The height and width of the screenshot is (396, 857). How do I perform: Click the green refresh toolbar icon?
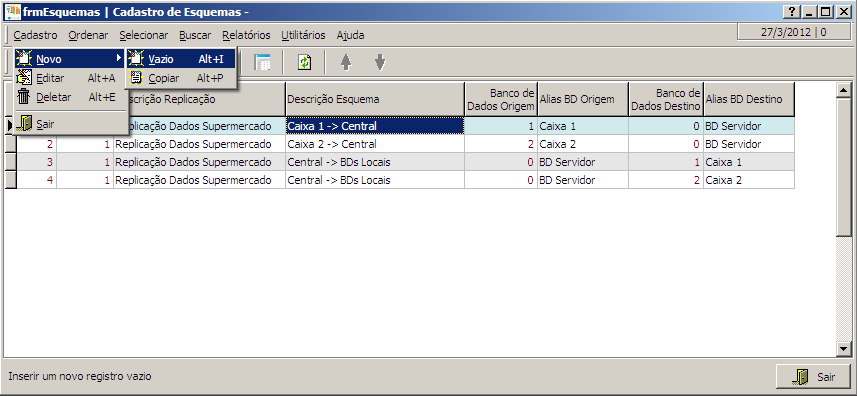(x=304, y=62)
